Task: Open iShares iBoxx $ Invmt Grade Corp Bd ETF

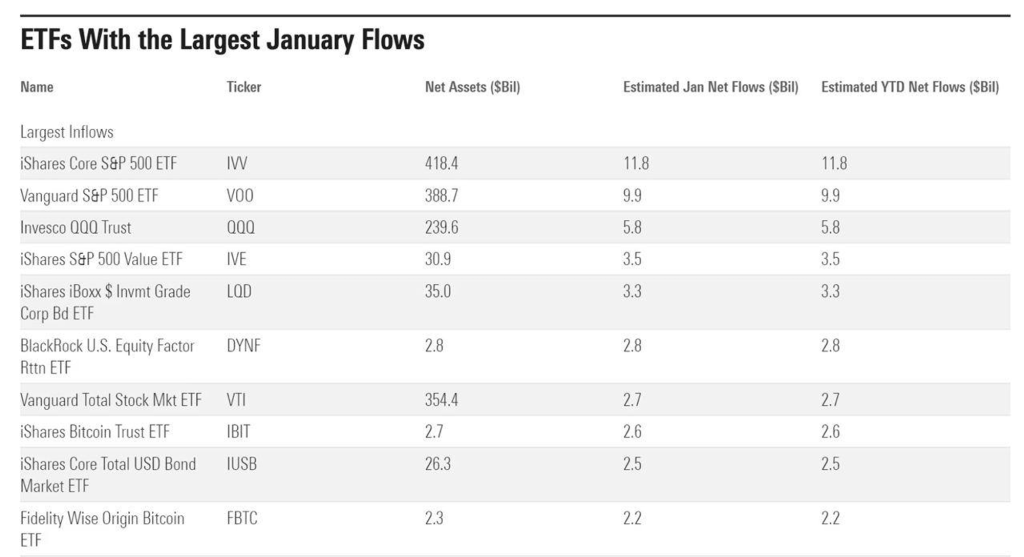Action: point(104,300)
